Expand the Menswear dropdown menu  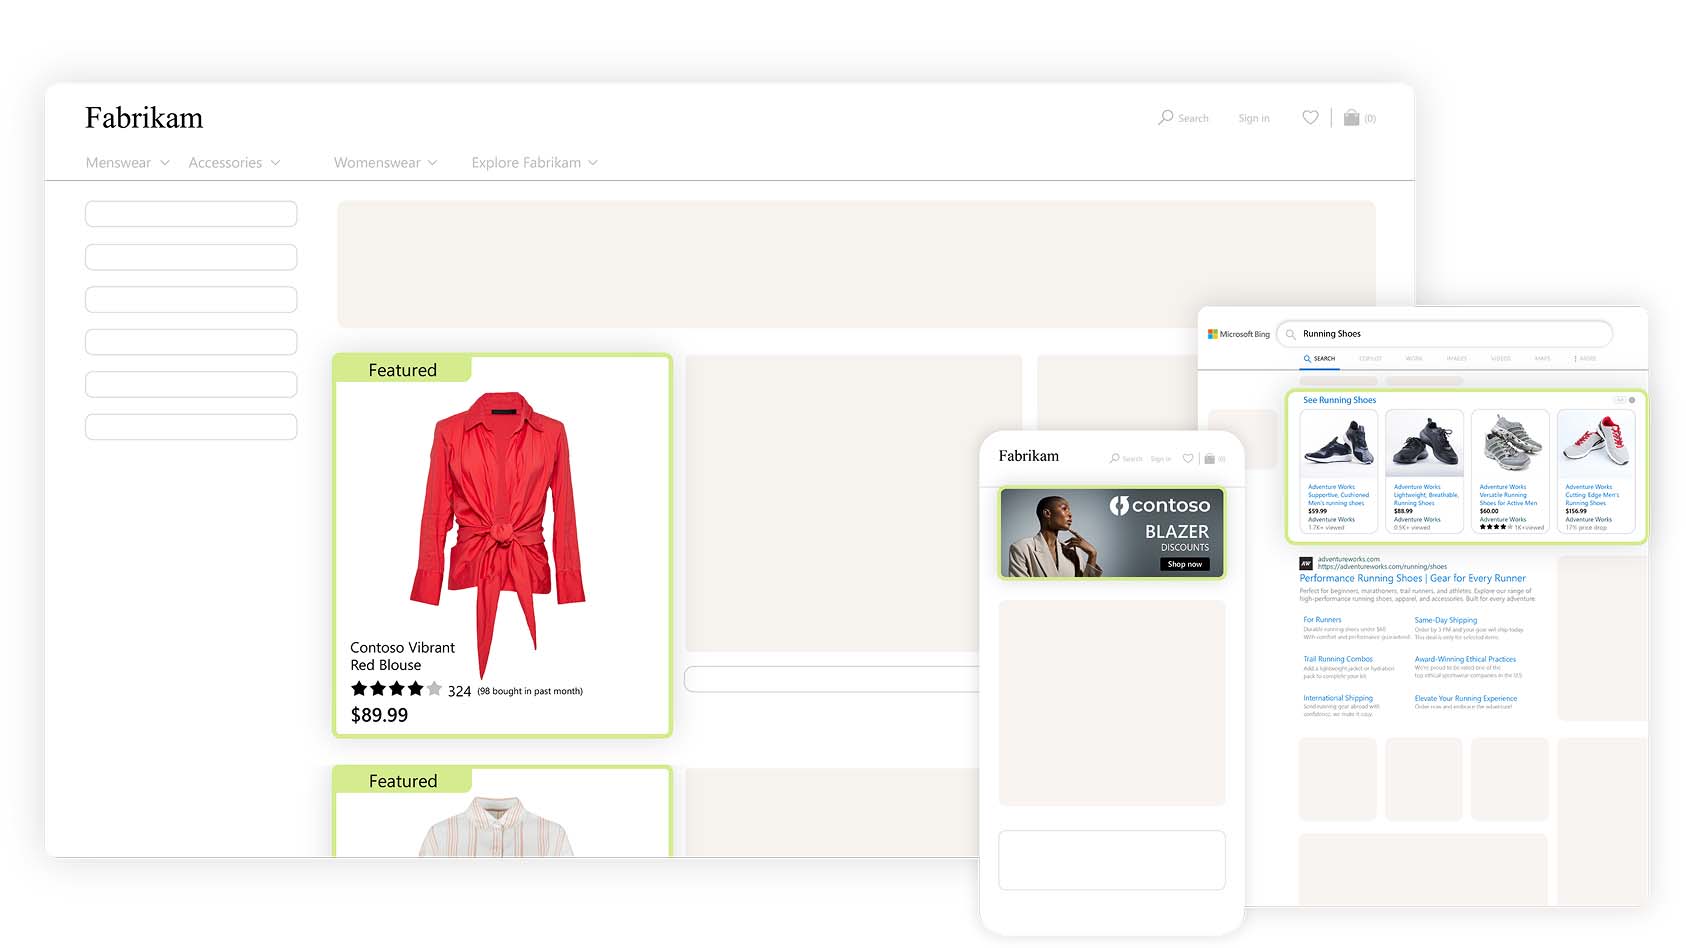click(127, 163)
